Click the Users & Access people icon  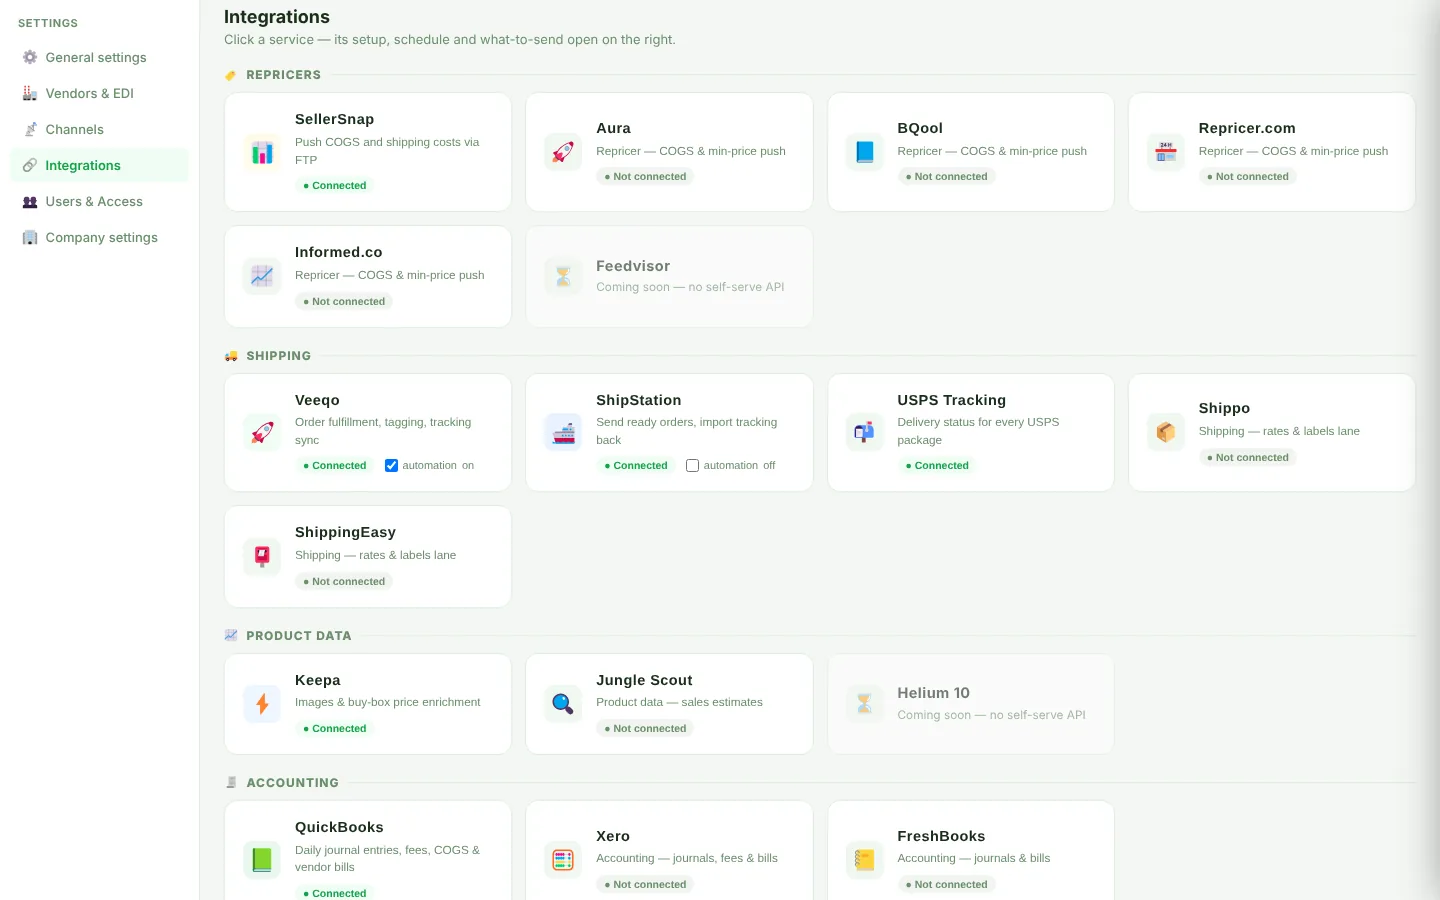pos(30,201)
